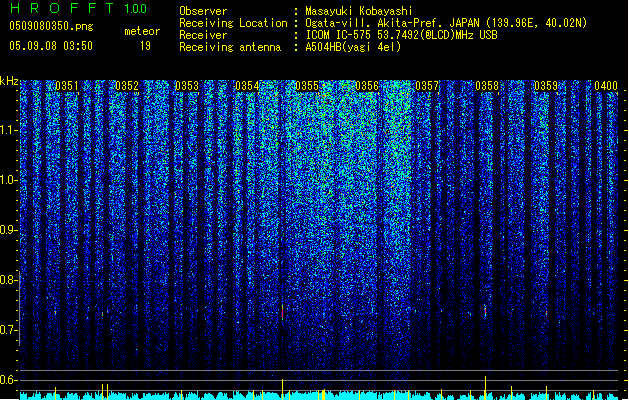This screenshot has width=629, height=400.
Task: Click the kHz axis unit label
Action: click(9, 81)
